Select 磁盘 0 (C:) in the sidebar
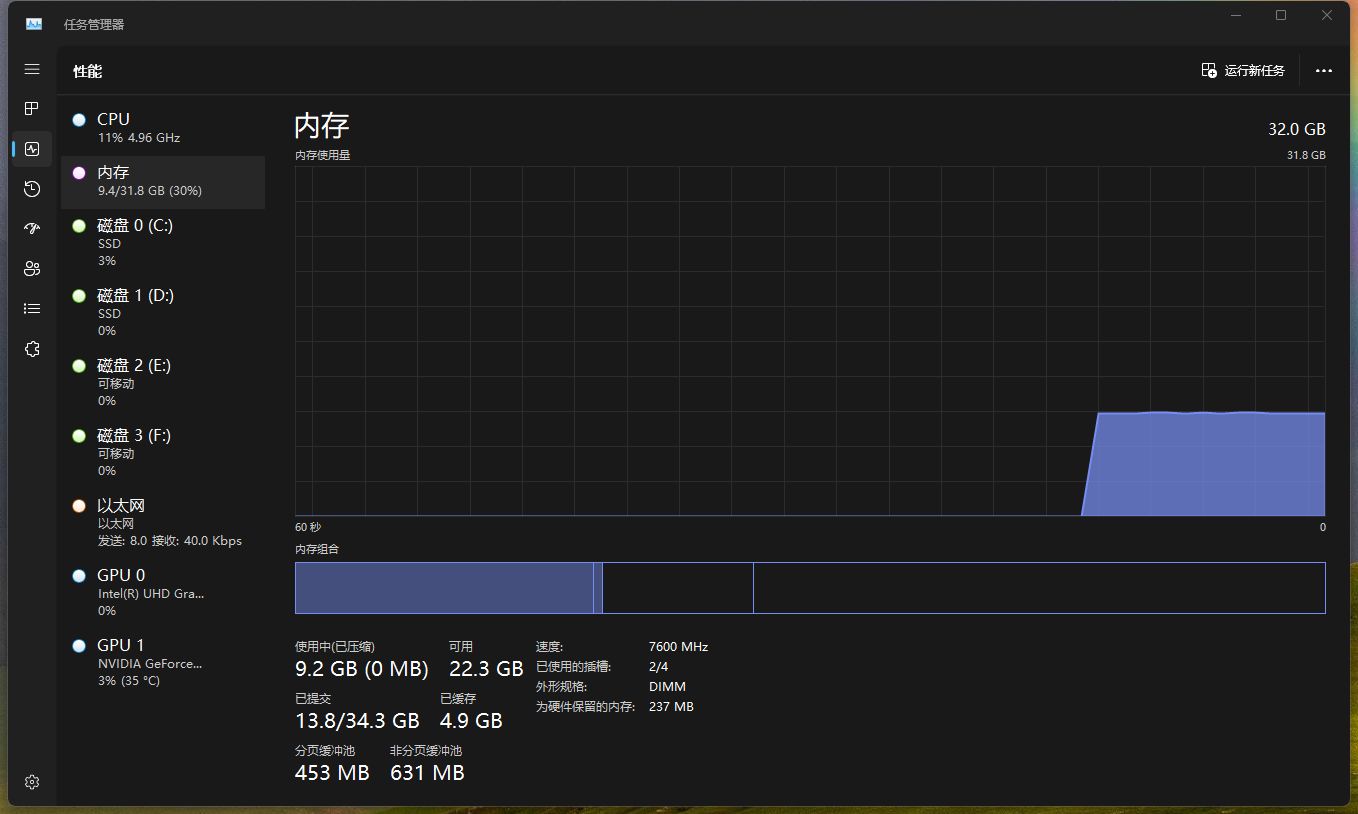Screen dimensions: 1358x814 tap(163, 243)
